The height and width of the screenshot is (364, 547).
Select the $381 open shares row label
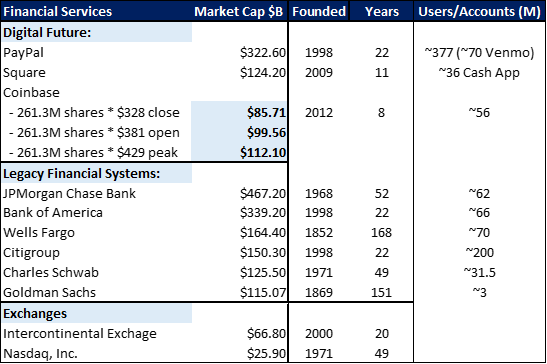click(x=94, y=133)
